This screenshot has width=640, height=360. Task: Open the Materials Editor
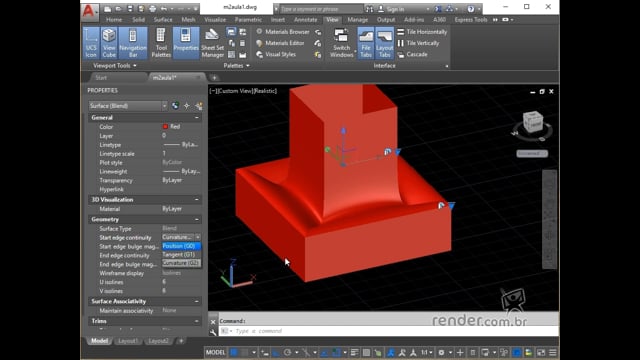[x=280, y=43]
